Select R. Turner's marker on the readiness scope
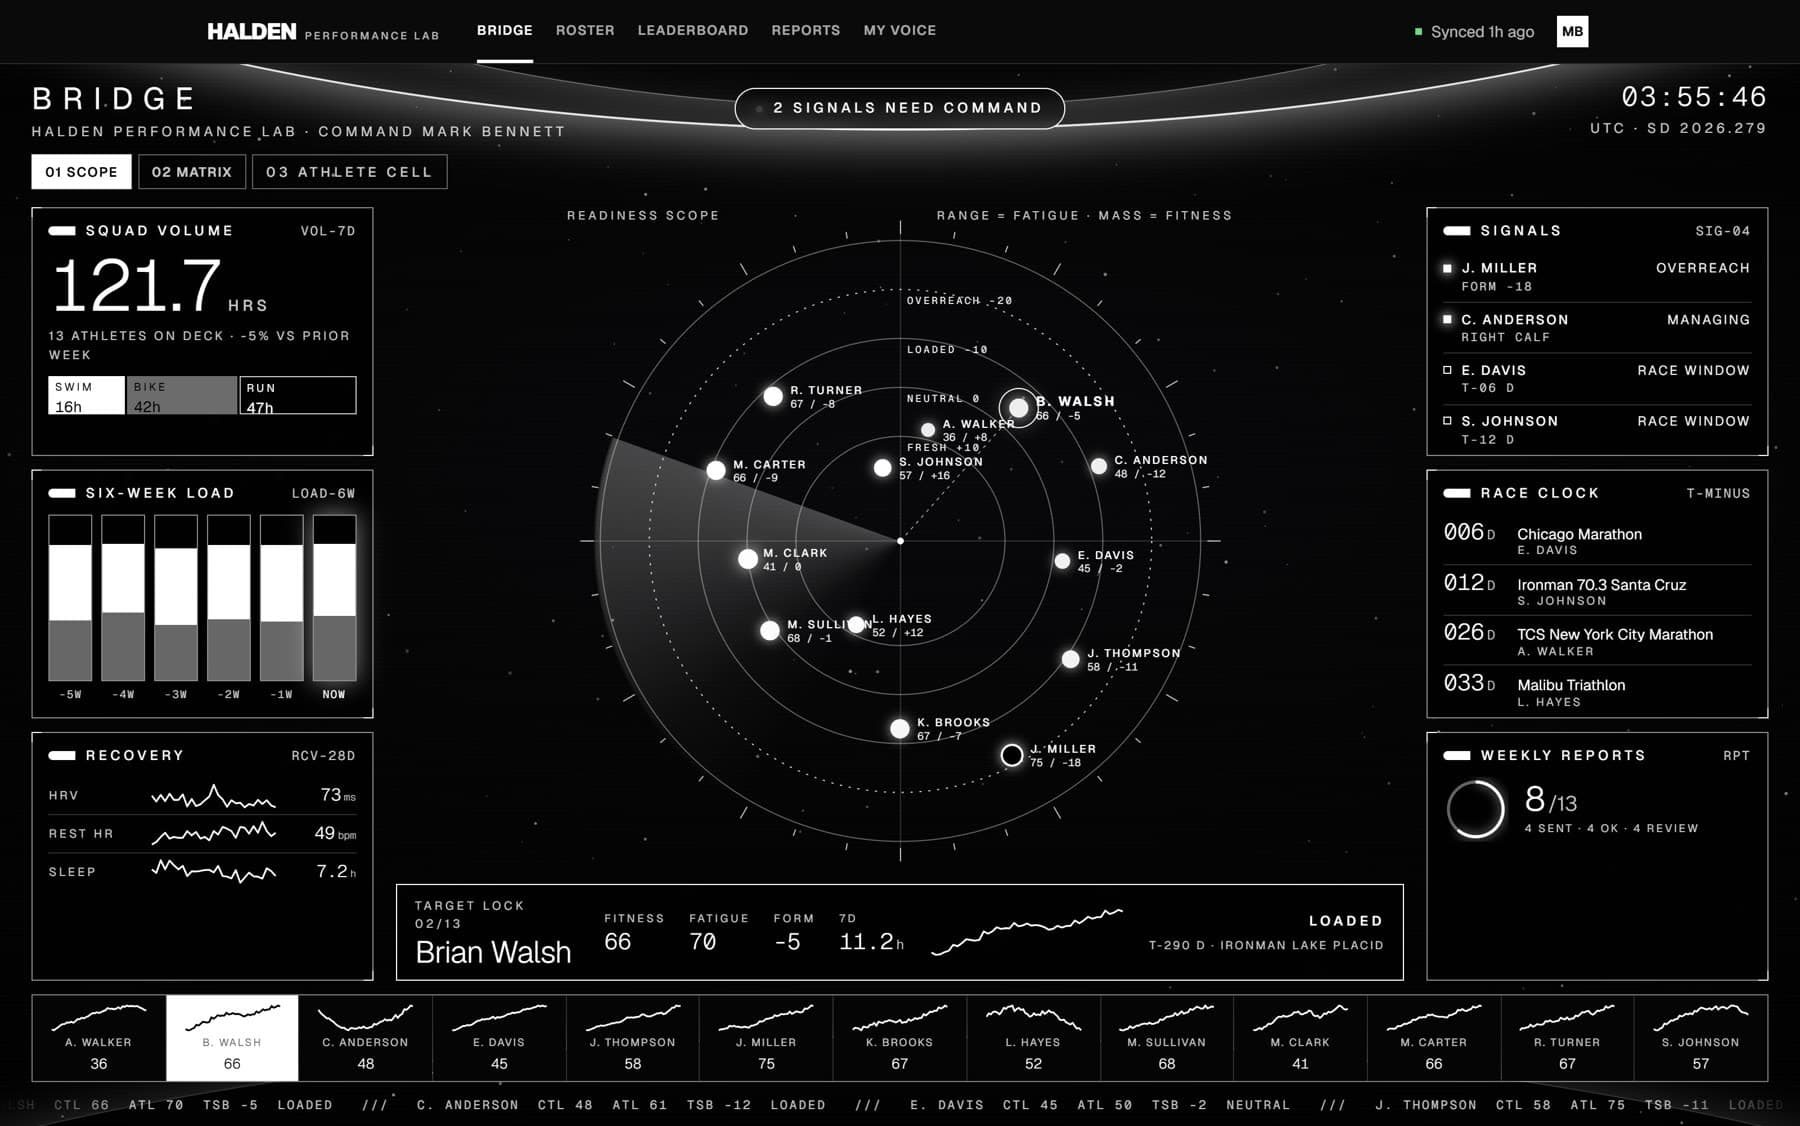Viewport: 1800px width, 1126px height. 773,396
